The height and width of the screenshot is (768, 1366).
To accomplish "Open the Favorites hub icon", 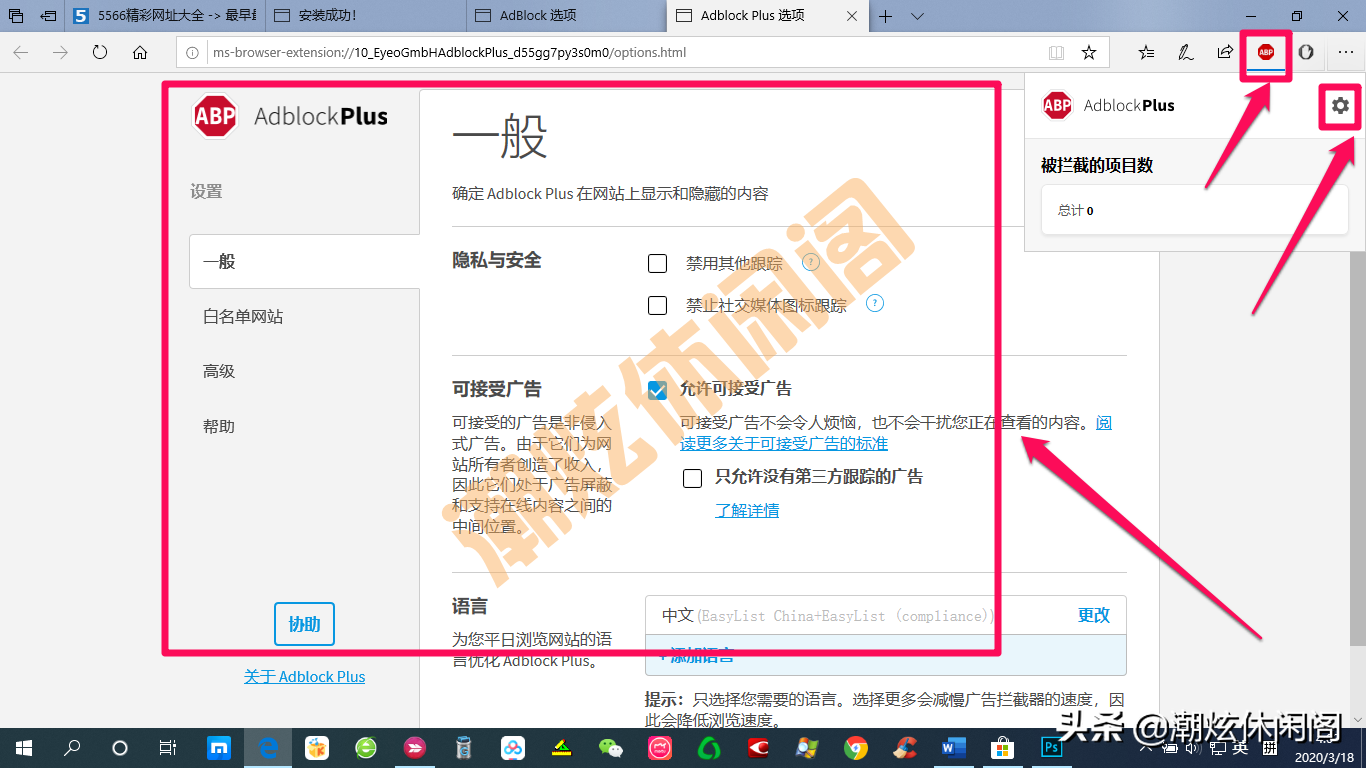I will point(1146,53).
